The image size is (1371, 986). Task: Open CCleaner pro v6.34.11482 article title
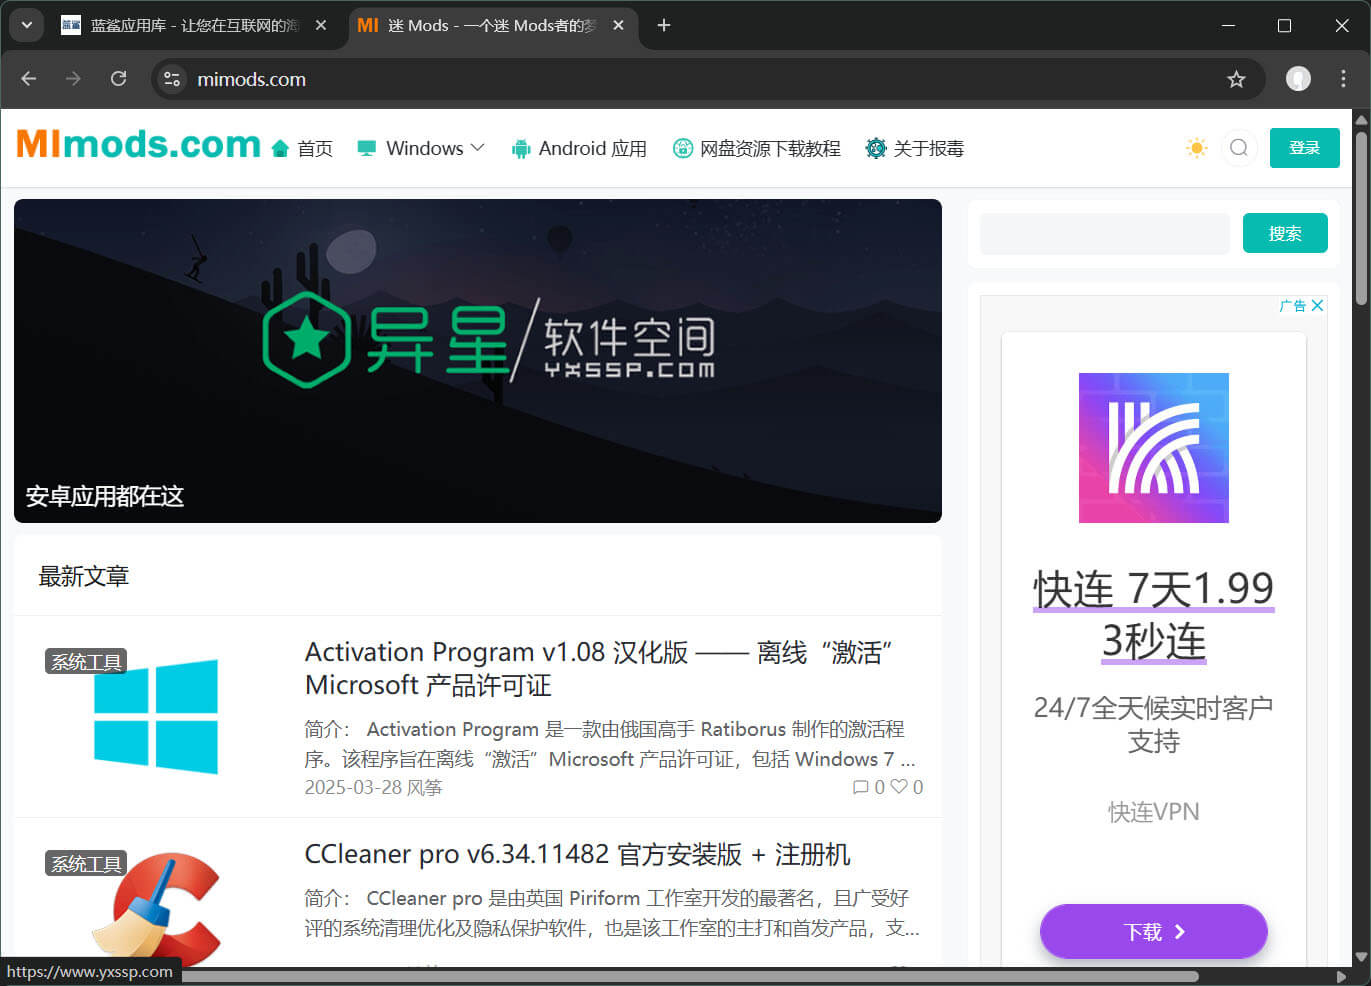click(577, 854)
